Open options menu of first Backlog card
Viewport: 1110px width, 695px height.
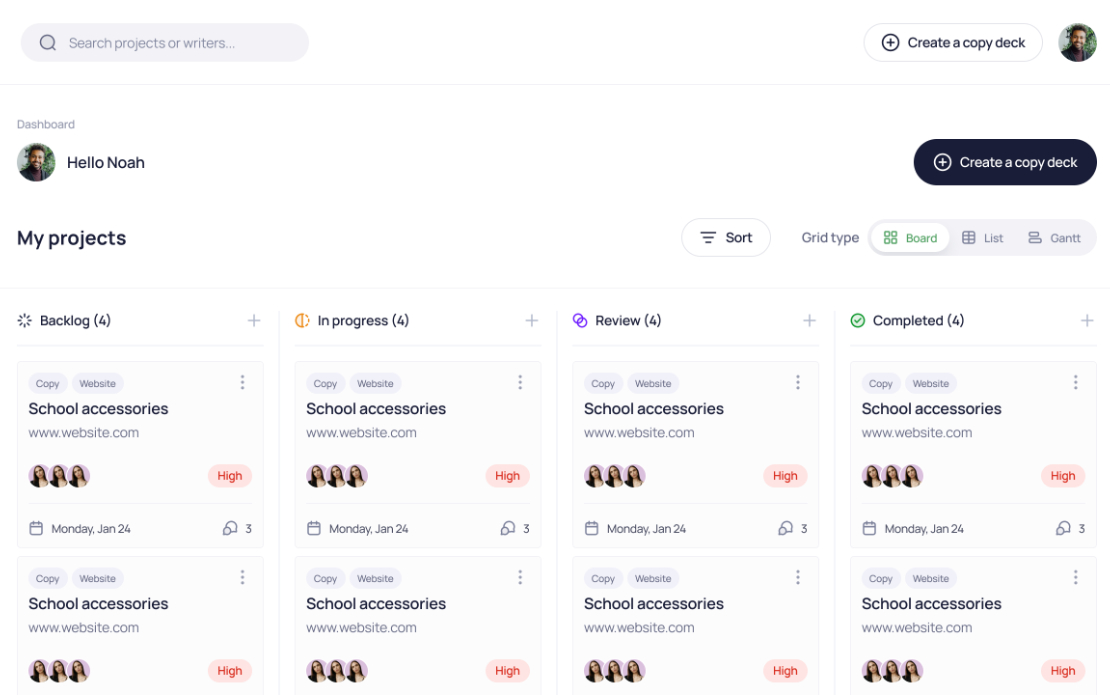coord(242,383)
